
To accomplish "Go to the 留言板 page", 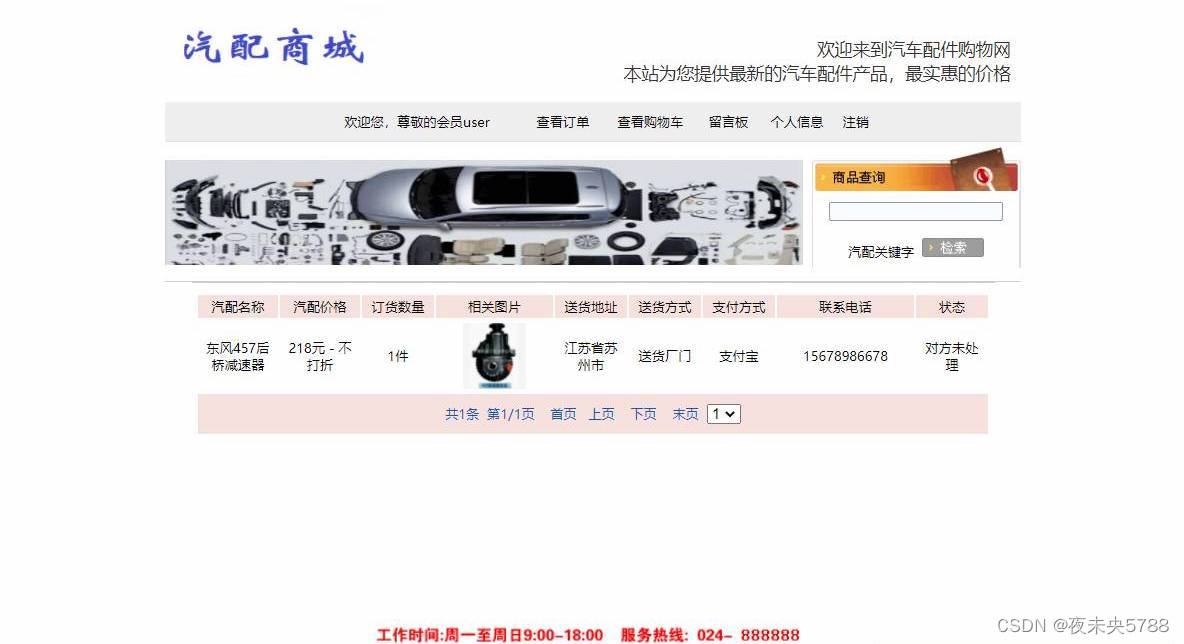I will (x=728, y=122).
